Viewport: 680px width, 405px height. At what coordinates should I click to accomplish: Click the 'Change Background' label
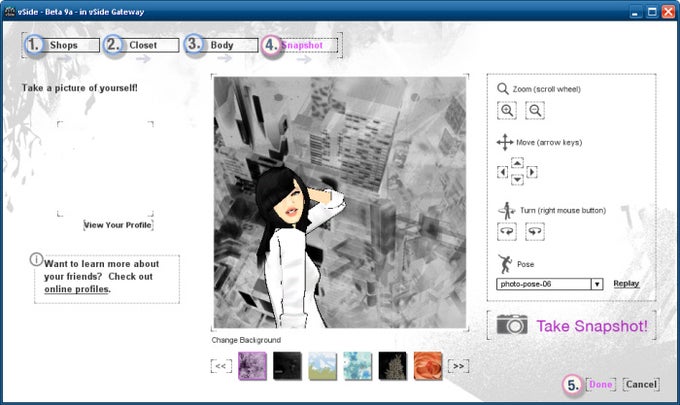coord(246,340)
